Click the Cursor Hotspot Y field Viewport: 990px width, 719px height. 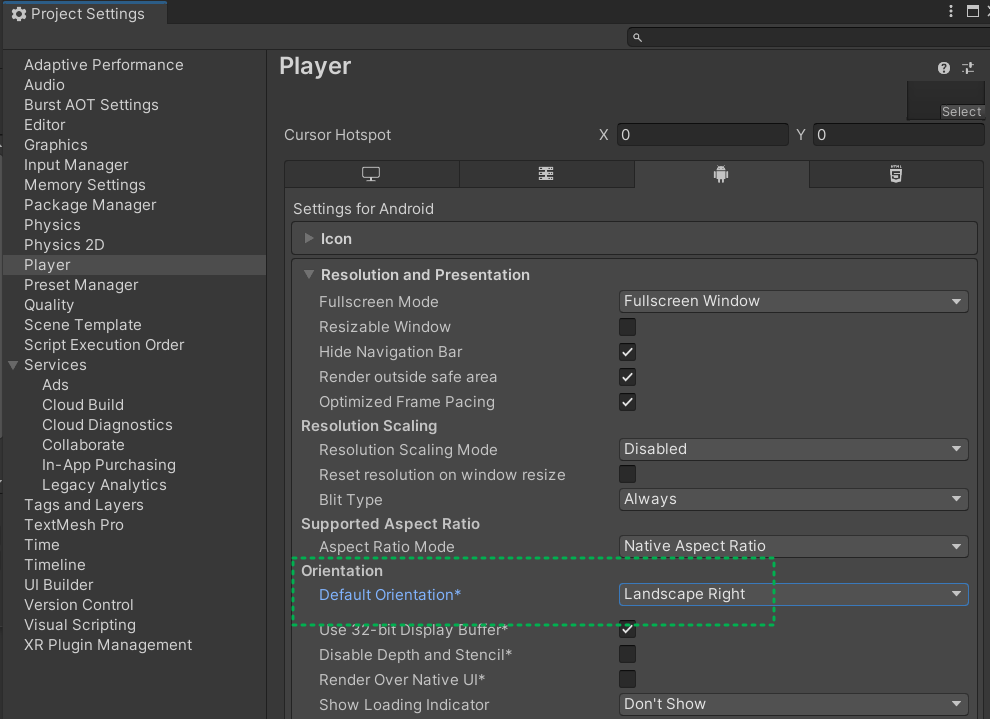[898, 135]
